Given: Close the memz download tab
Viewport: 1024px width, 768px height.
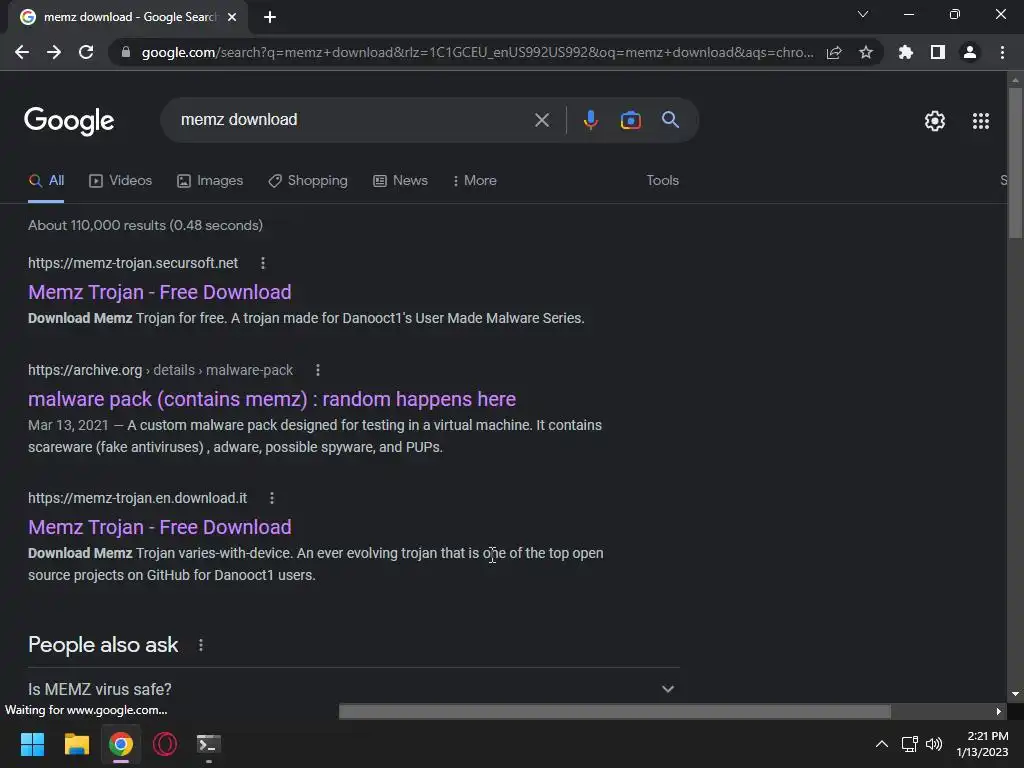Looking at the screenshot, I should (x=232, y=18).
